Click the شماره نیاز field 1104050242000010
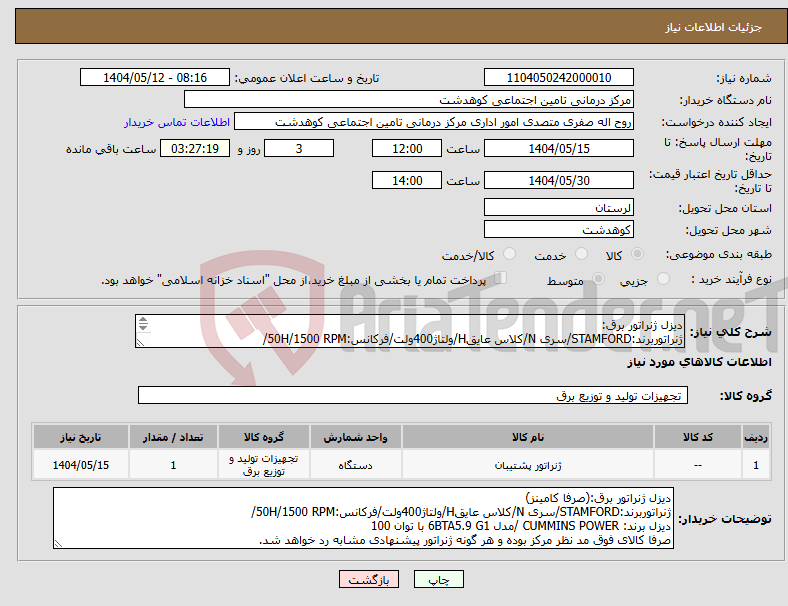Image resolution: width=788 pixels, height=606 pixels. (558, 77)
